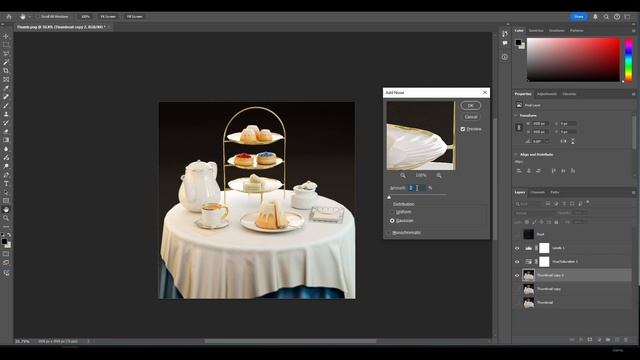Select the Rectangular Marquee tool
This screenshot has width=640, height=360.
(6, 45)
